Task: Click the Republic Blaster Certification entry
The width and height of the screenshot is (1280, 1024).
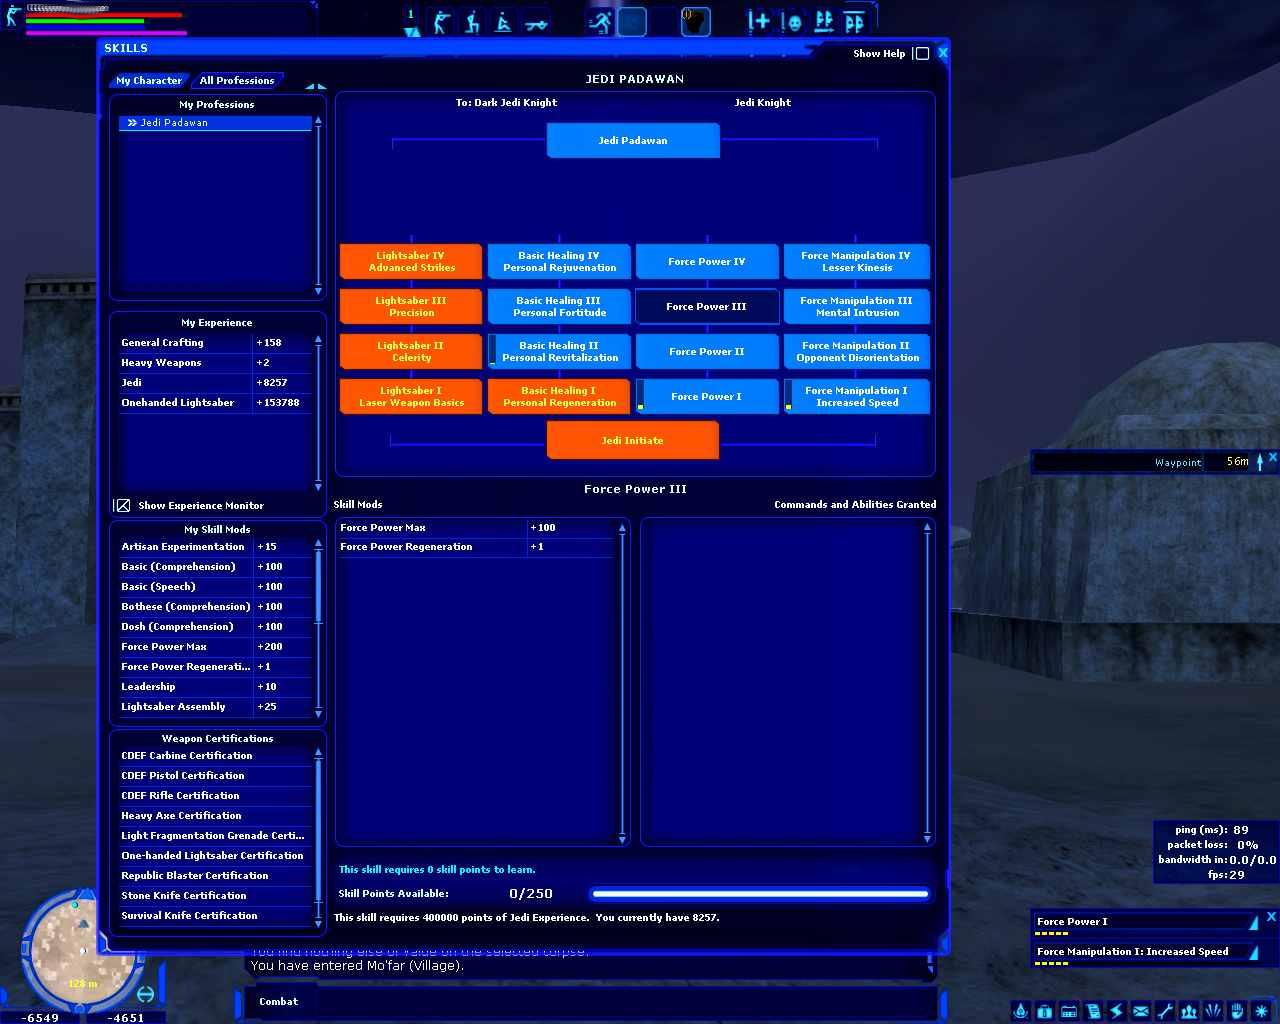Action: click(215, 876)
